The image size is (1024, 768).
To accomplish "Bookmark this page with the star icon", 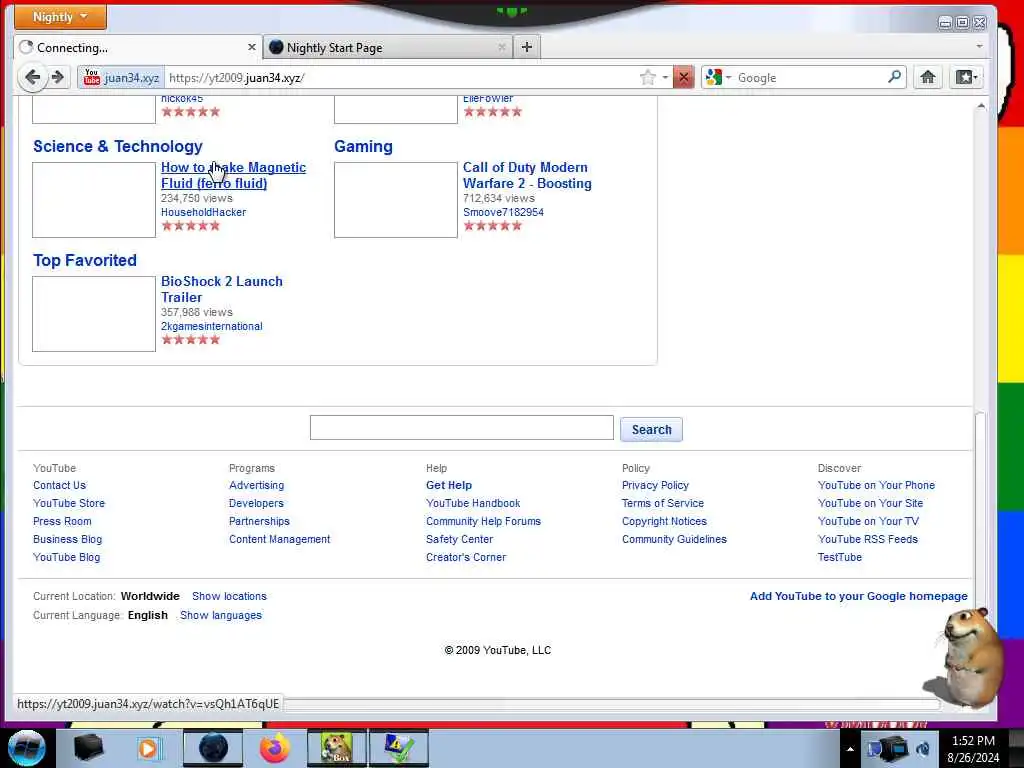I will pyautogui.click(x=647, y=78).
